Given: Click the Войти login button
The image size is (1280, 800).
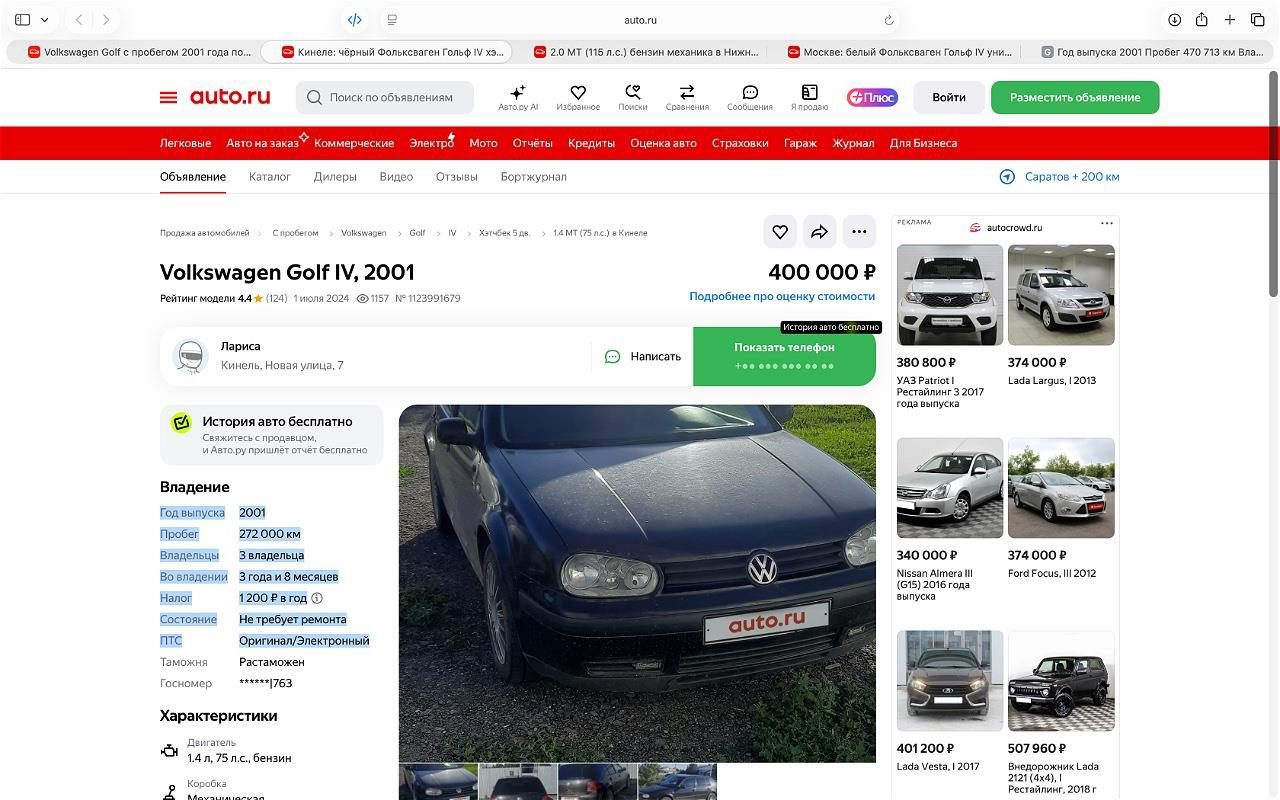Looking at the screenshot, I should point(949,97).
